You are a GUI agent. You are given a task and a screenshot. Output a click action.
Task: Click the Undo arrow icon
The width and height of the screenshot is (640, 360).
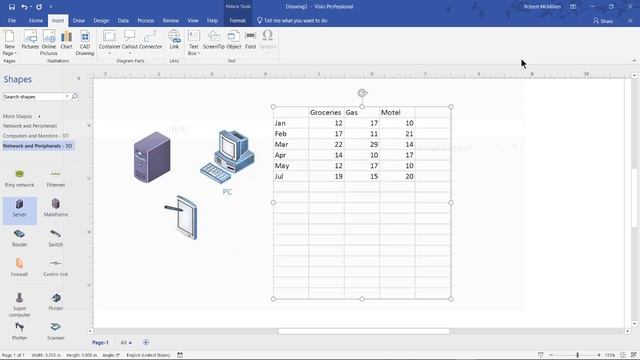(24, 7)
